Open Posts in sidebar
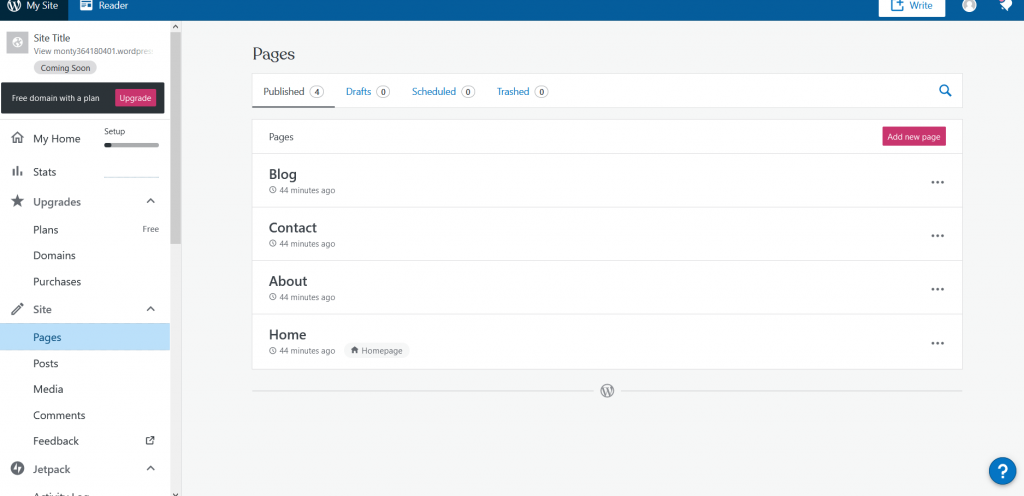The width and height of the screenshot is (1024, 496). point(46,364)
